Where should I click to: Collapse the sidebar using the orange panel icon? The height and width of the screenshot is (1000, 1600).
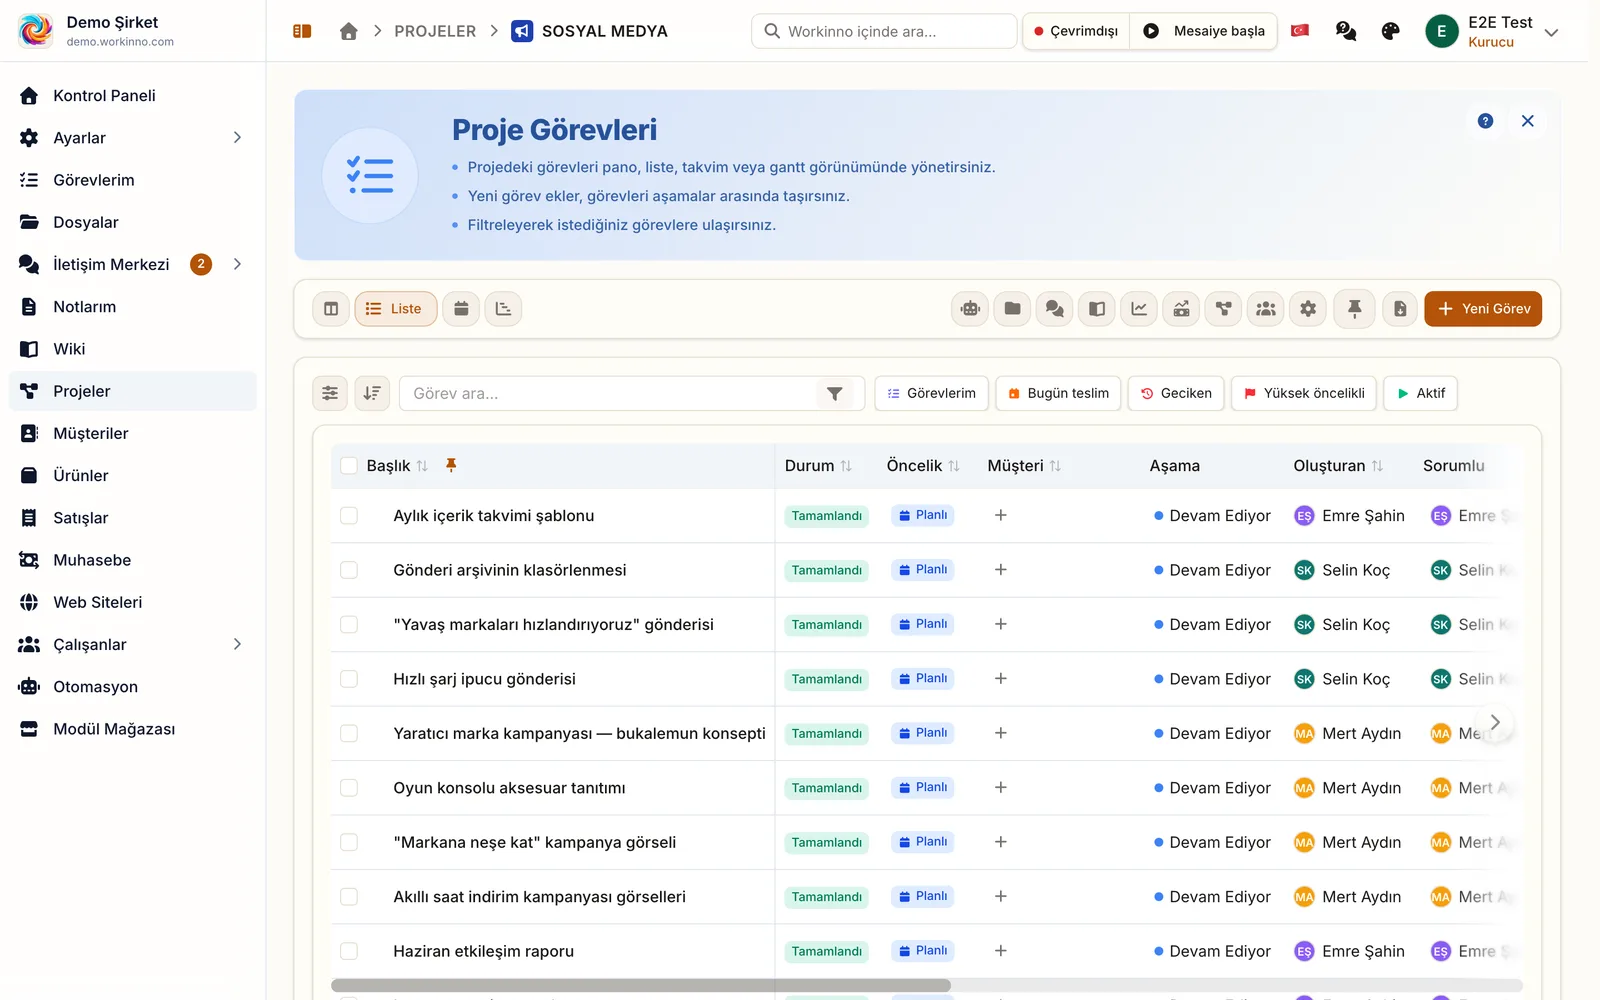pos(302,31)
